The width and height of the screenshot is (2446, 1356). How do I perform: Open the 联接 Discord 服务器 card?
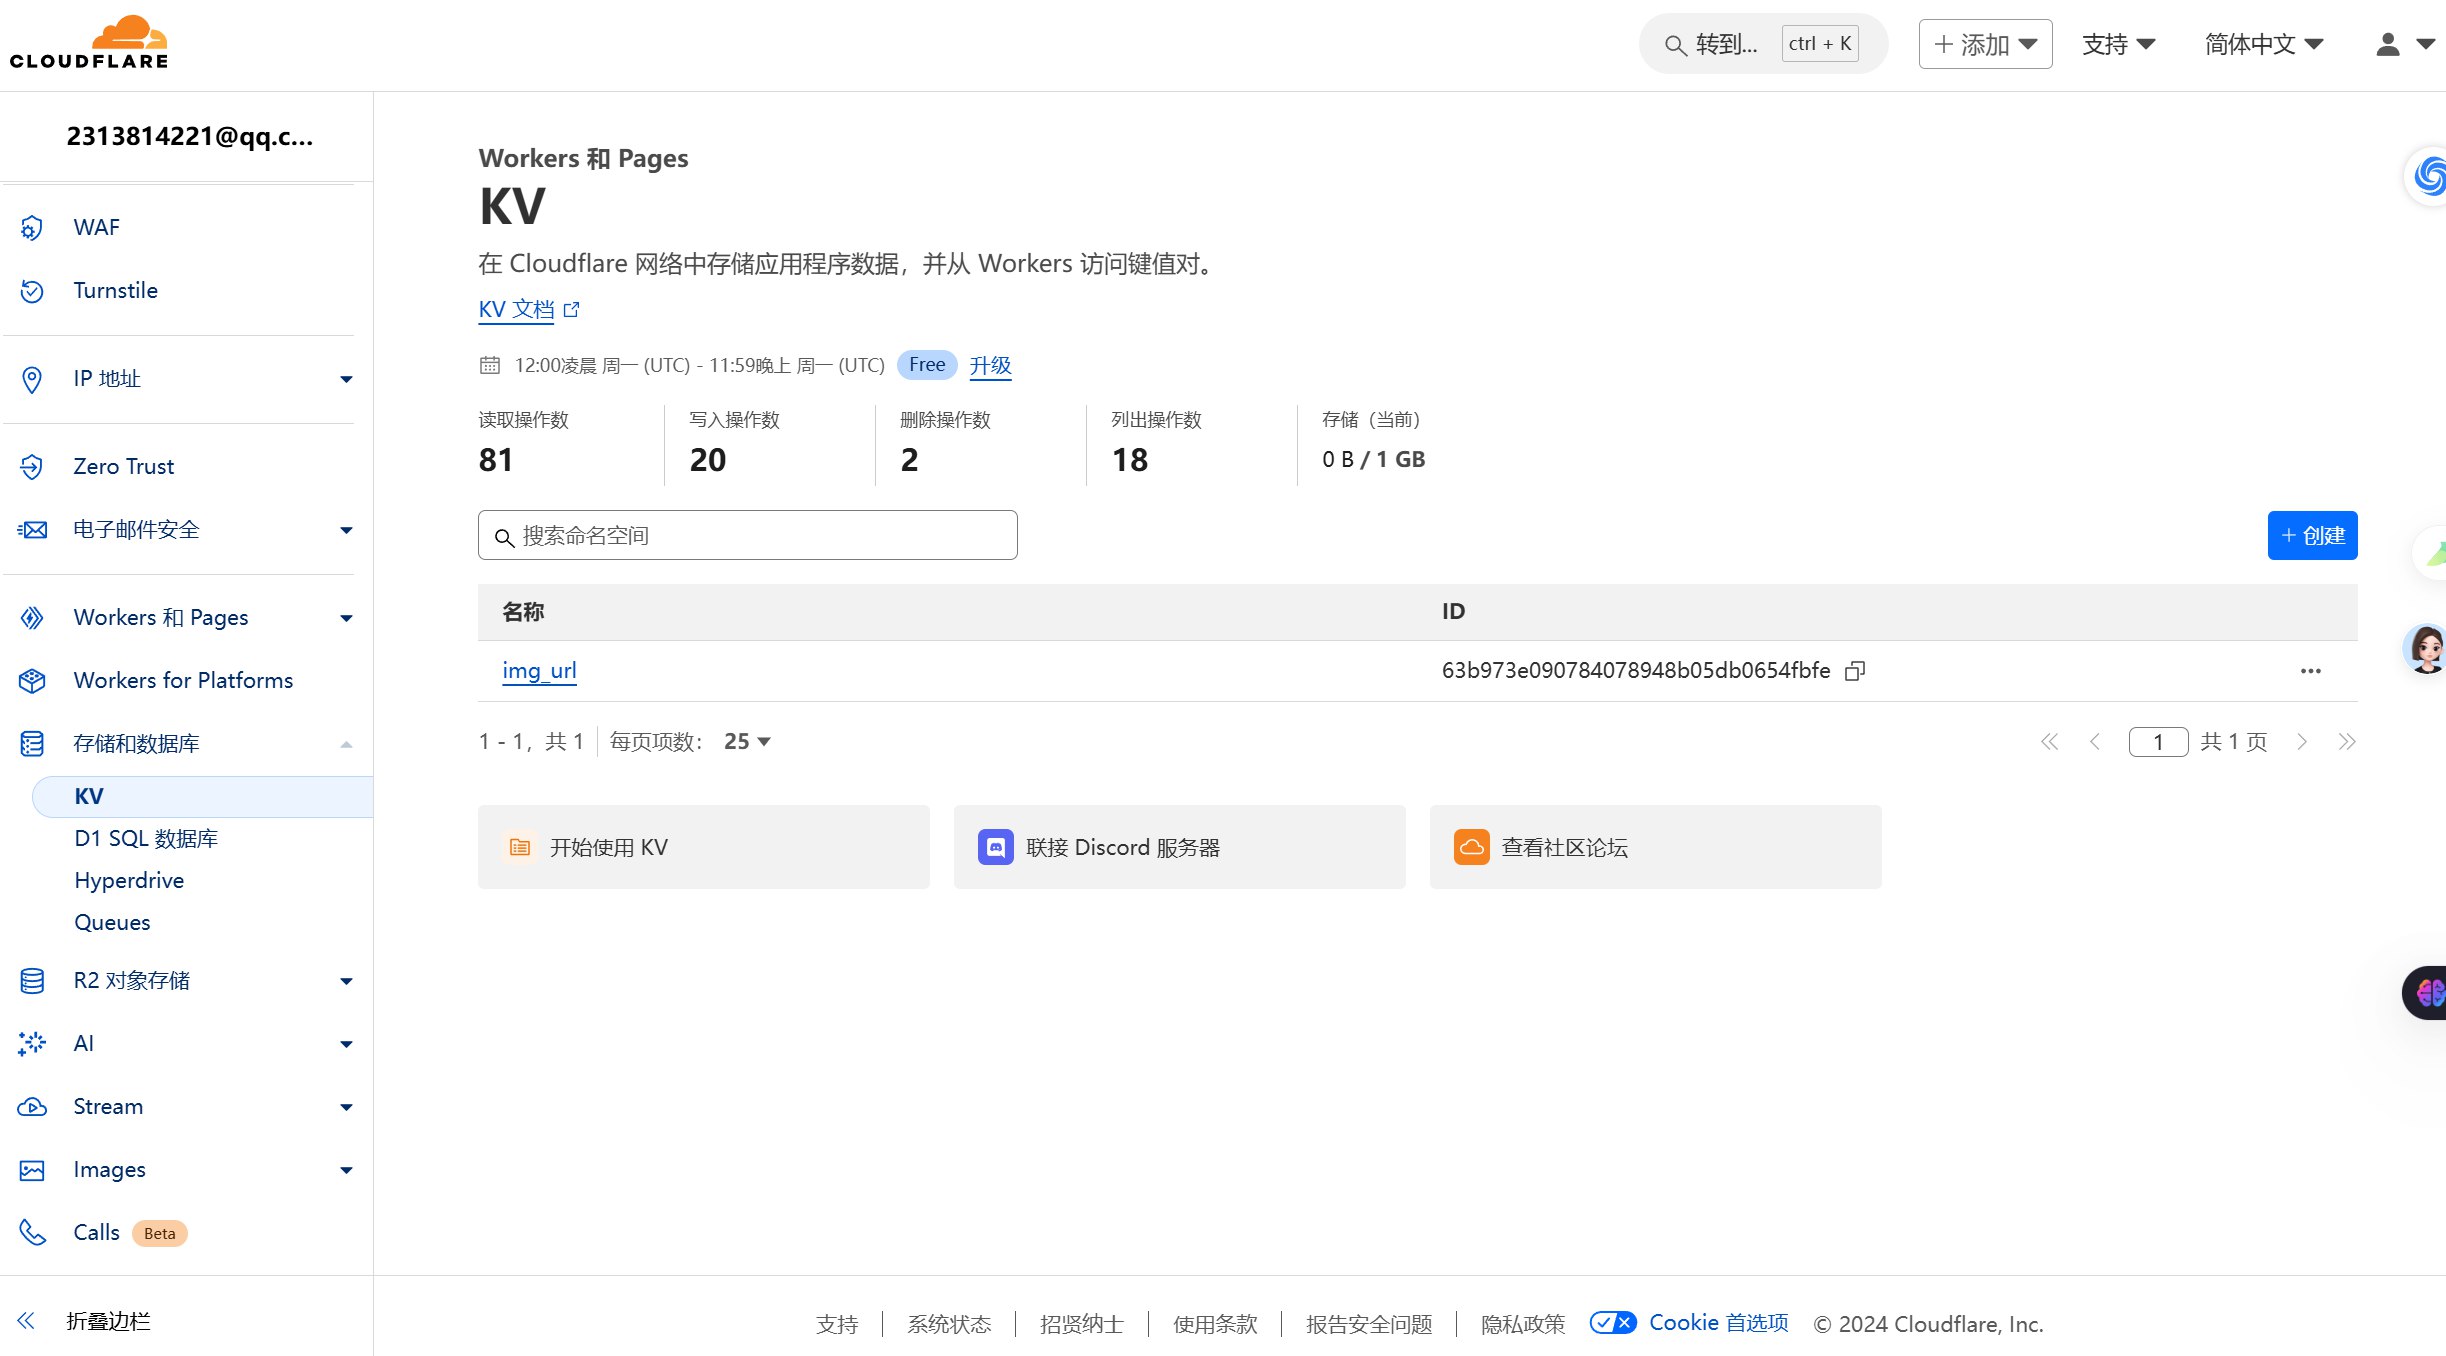coord(1179,847)
